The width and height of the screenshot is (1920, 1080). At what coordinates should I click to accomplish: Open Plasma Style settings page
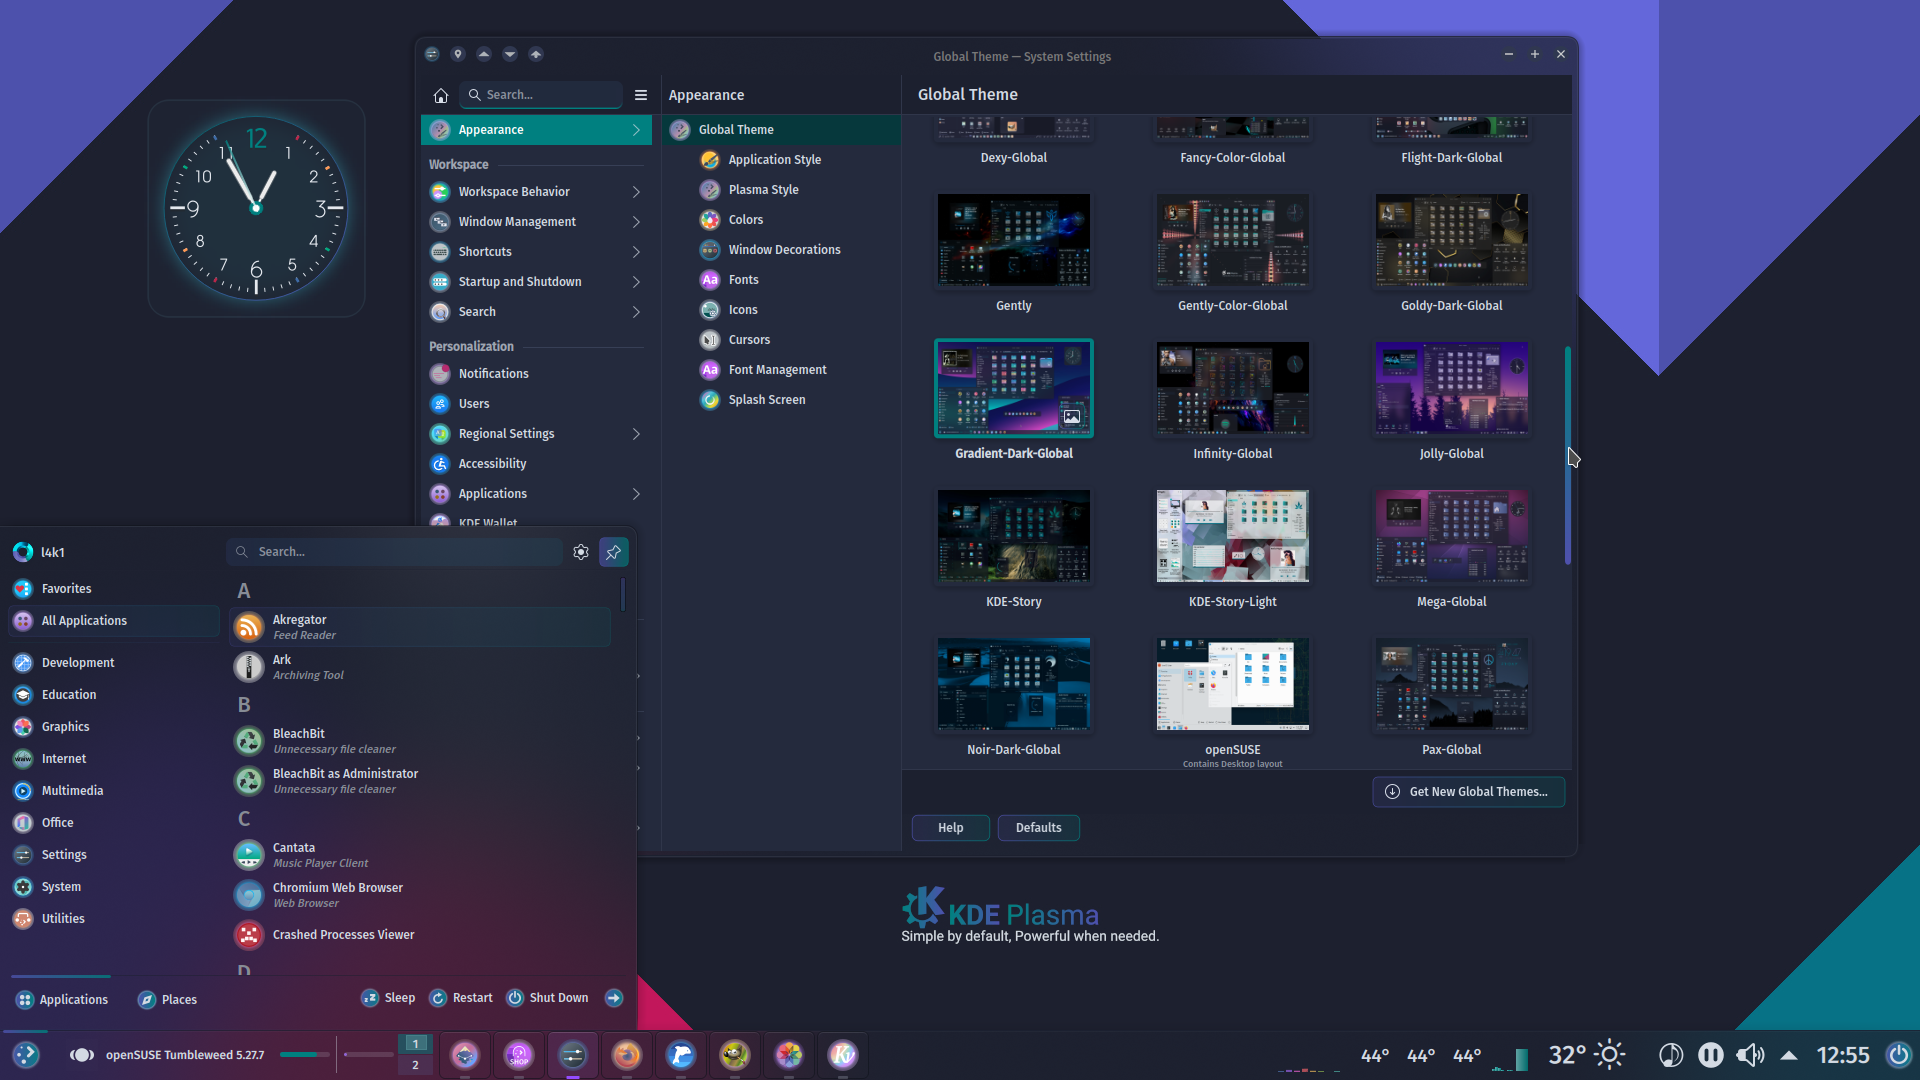pos(780,190)
